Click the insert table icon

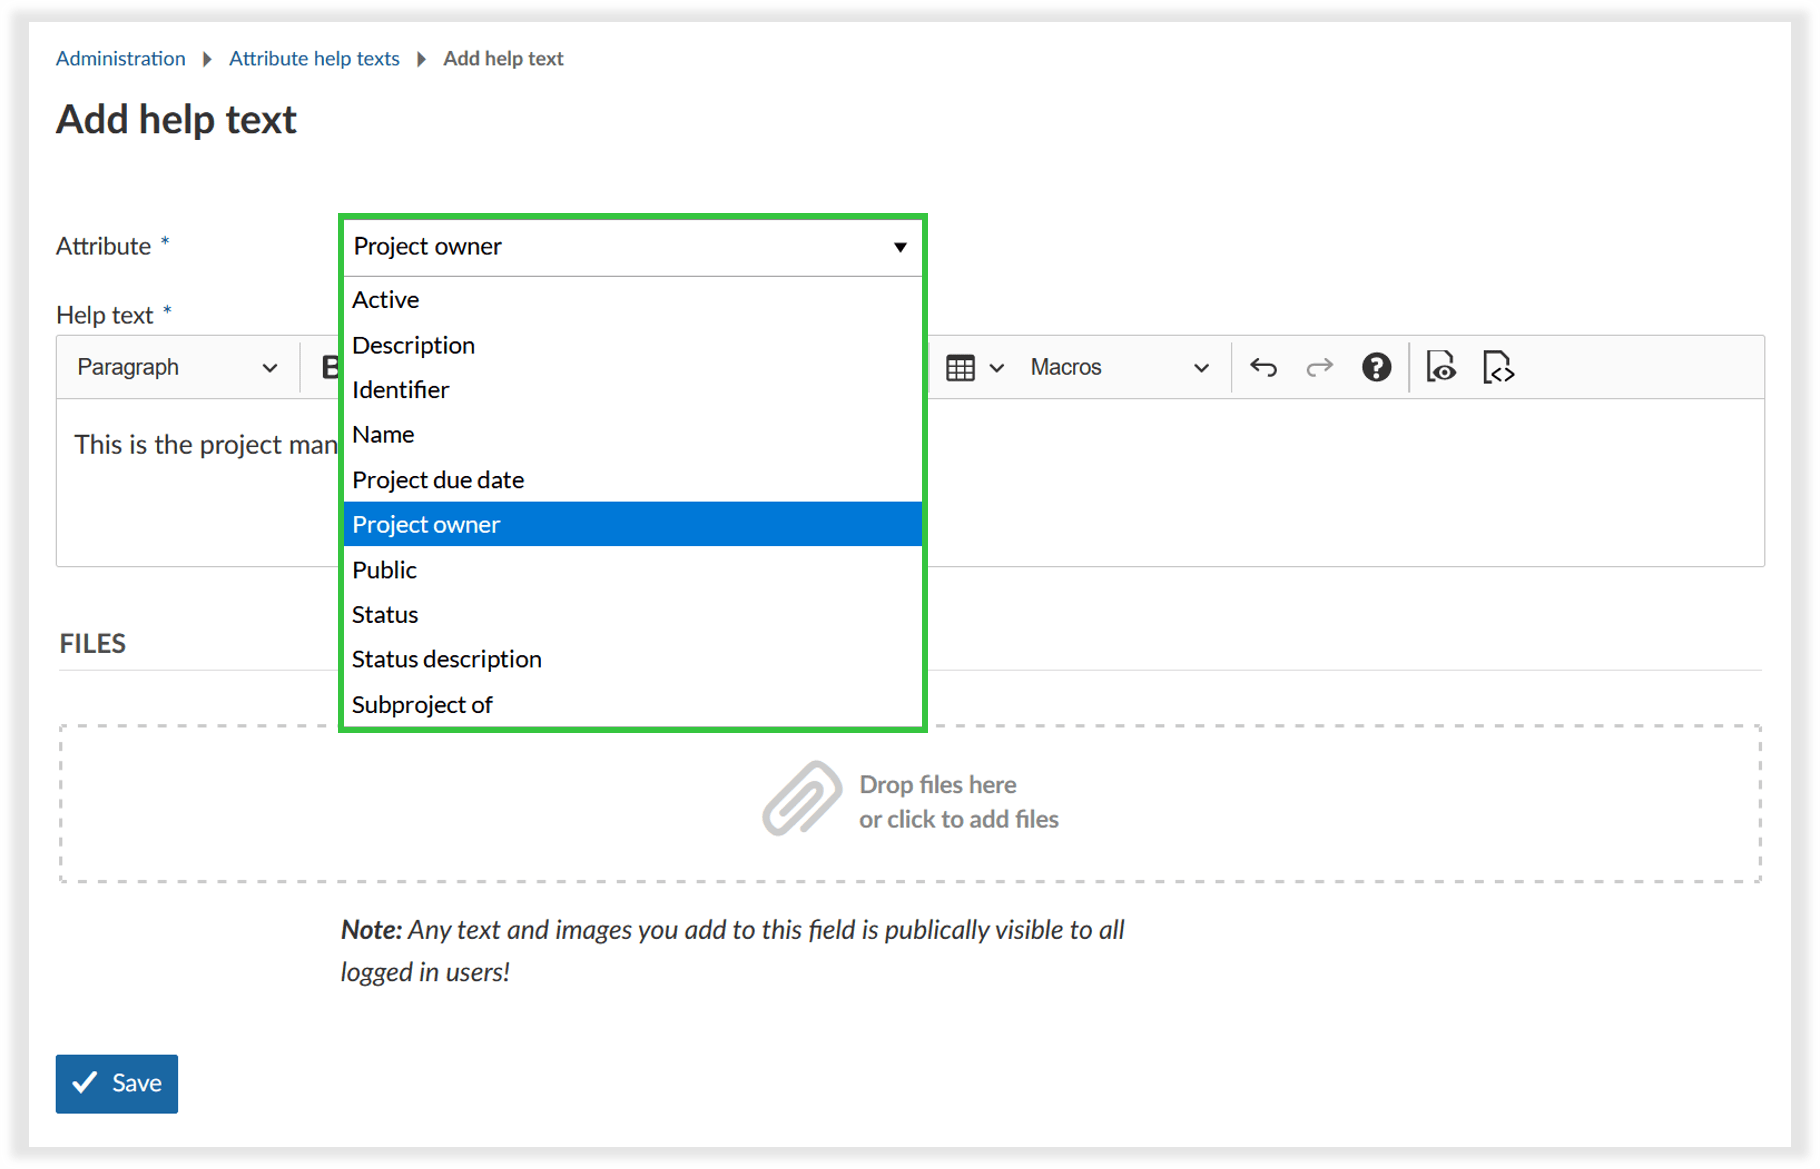[x=961, y=368]
